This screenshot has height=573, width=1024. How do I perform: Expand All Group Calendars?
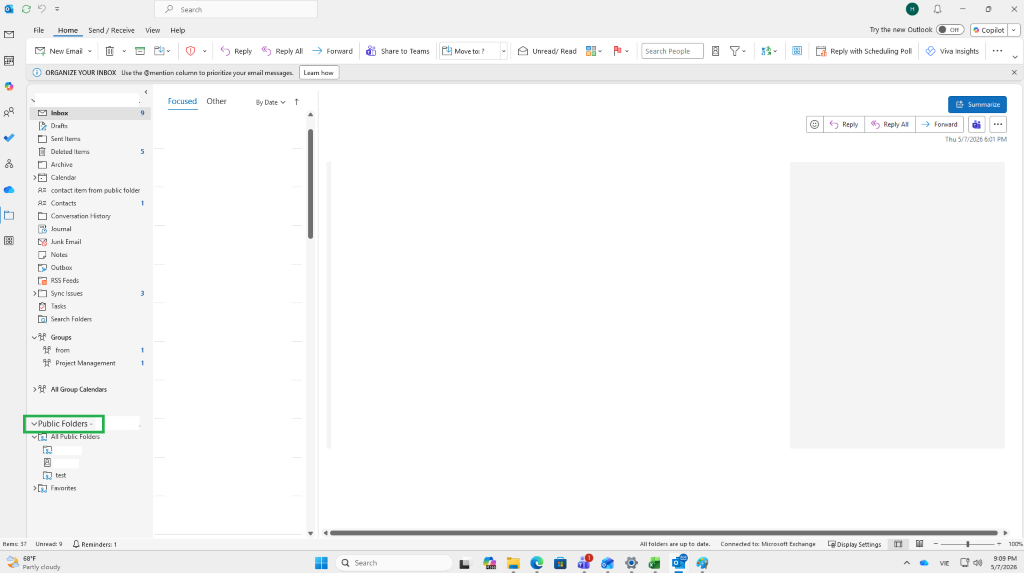pos(35,389)
